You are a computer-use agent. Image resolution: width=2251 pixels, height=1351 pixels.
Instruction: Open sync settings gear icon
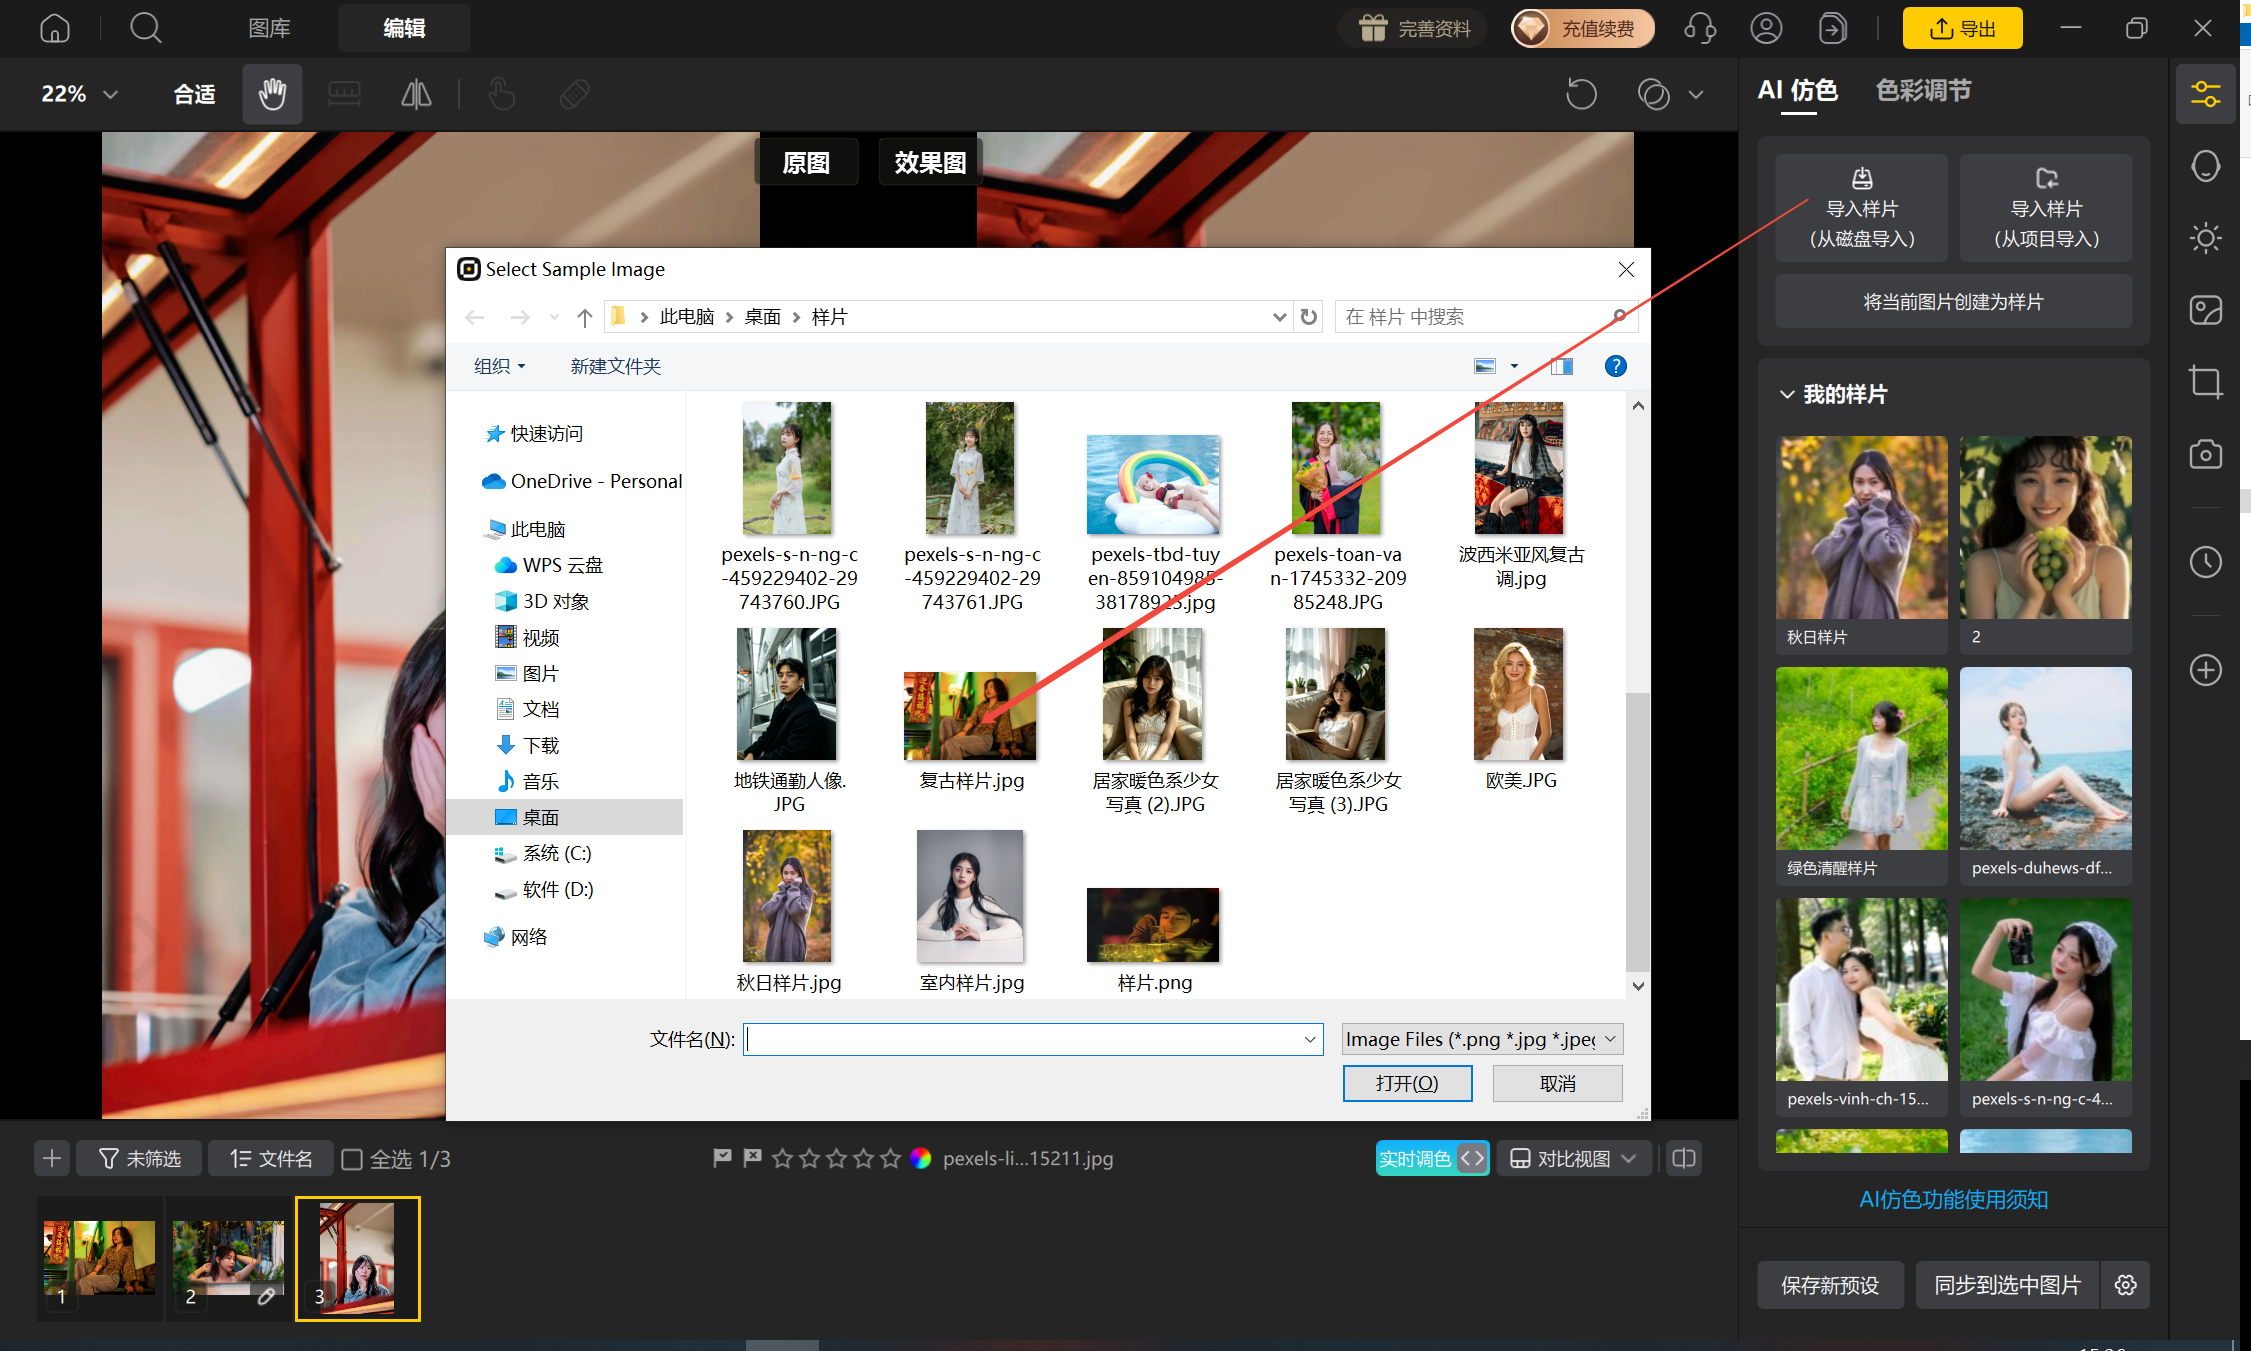pos(2126,1285)
